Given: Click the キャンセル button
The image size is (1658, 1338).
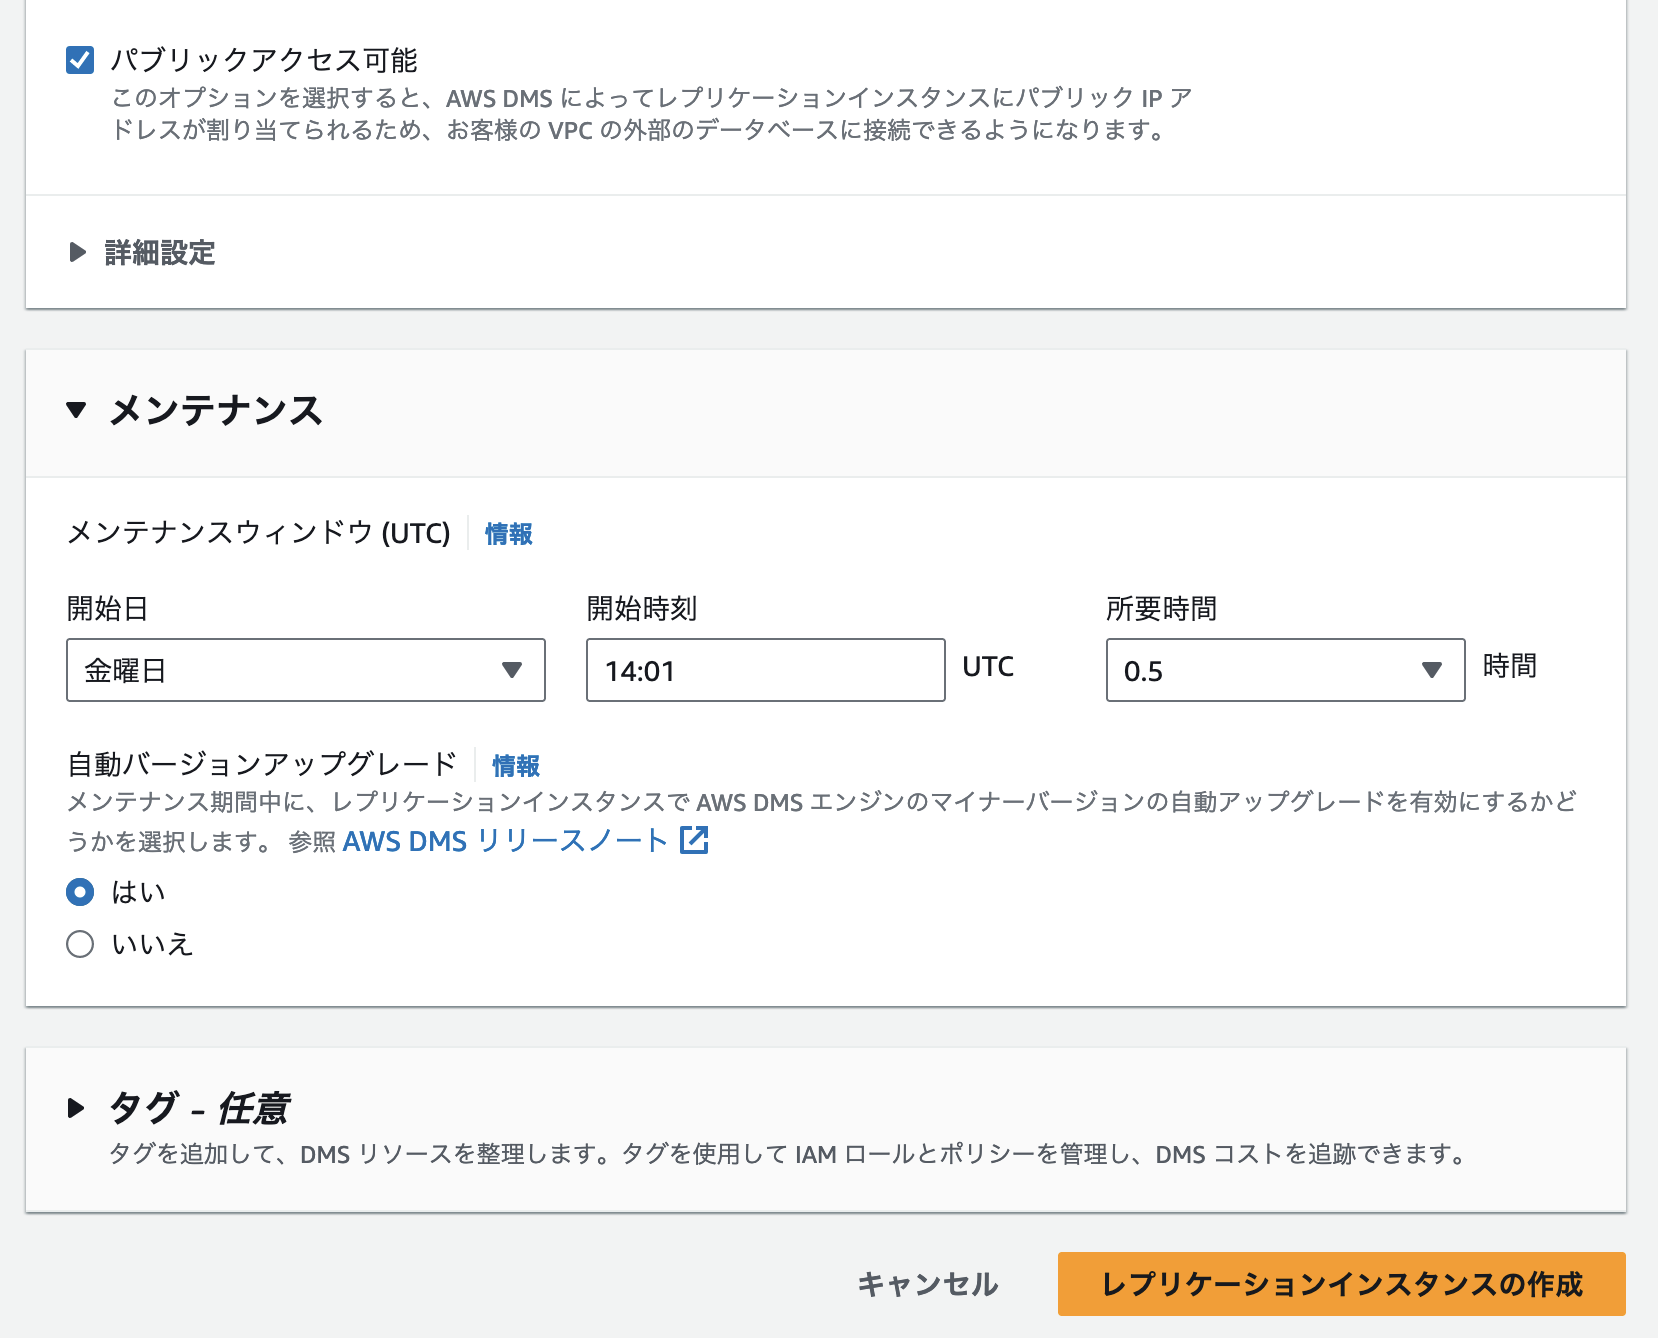Looking at the screenshot, I should pyautogui.click(x=928, y=1284).
